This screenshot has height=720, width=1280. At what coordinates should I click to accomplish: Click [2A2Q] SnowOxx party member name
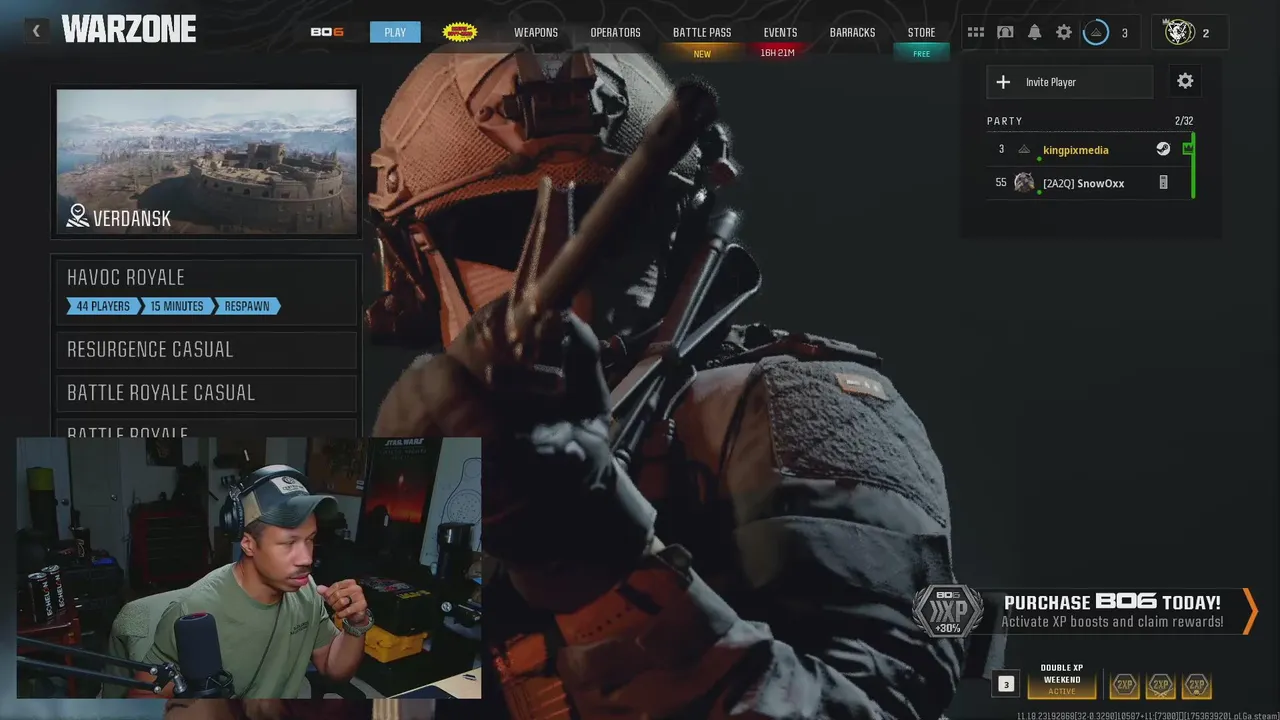1083,183
